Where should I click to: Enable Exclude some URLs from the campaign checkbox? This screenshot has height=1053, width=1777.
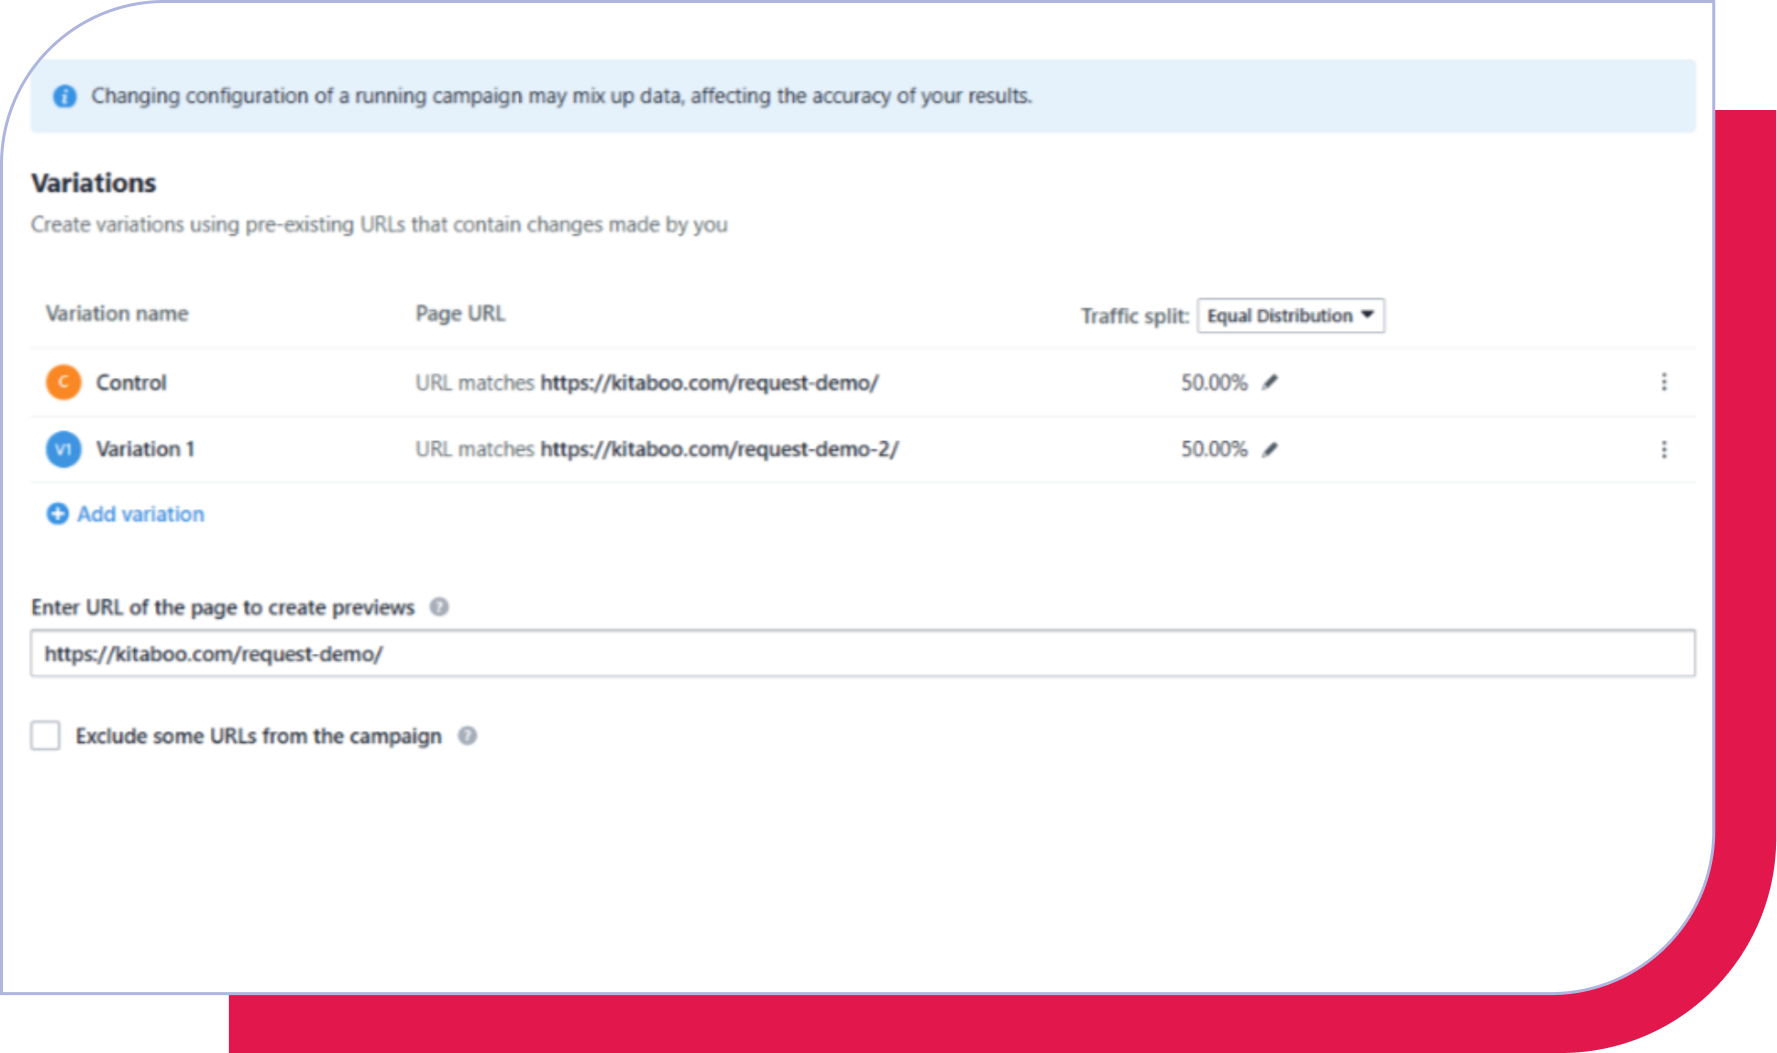pos(45,736)
